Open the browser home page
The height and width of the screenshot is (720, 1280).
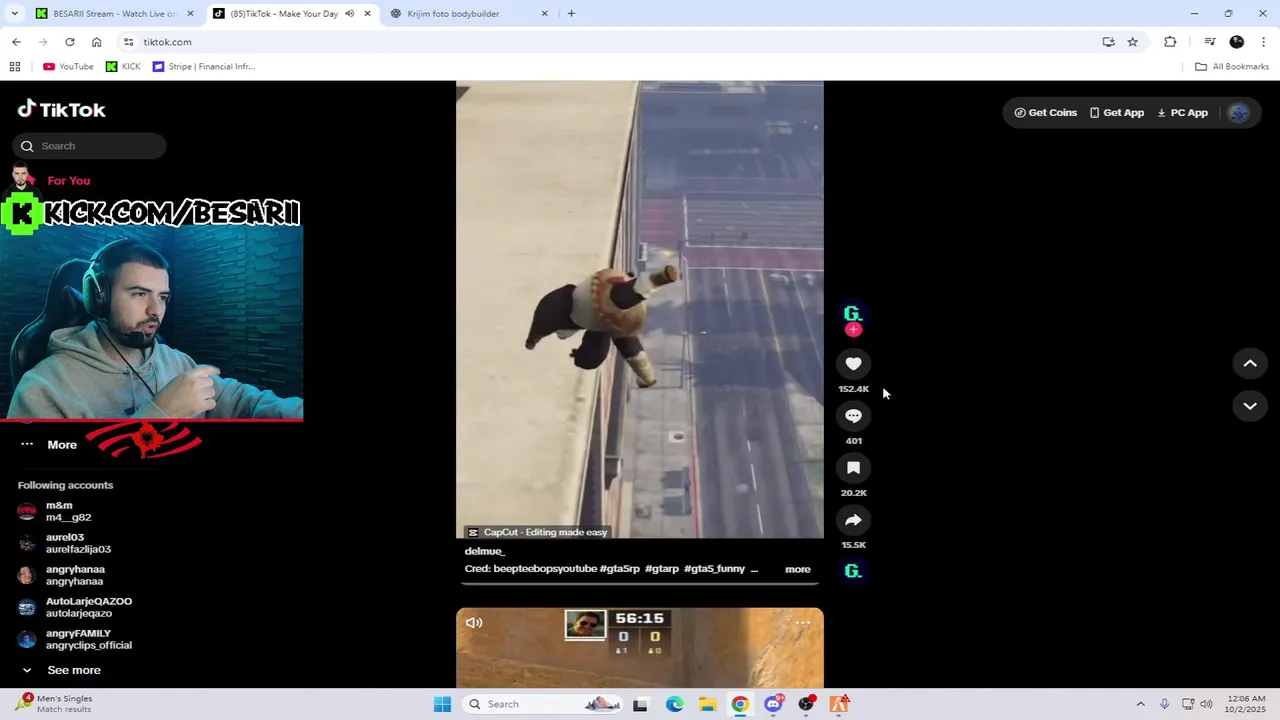pos(96,42)
